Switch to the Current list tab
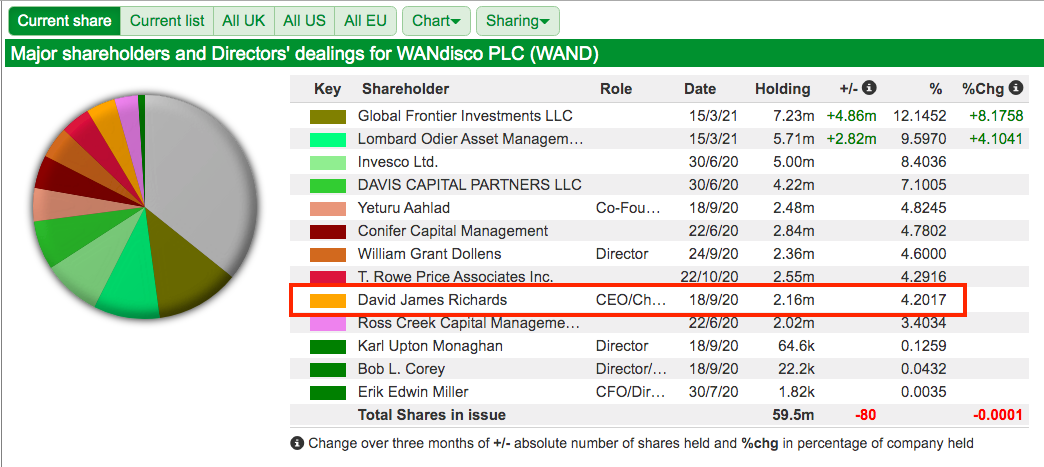This screenshot has height=467, width=1044. [x=167, y=21]
